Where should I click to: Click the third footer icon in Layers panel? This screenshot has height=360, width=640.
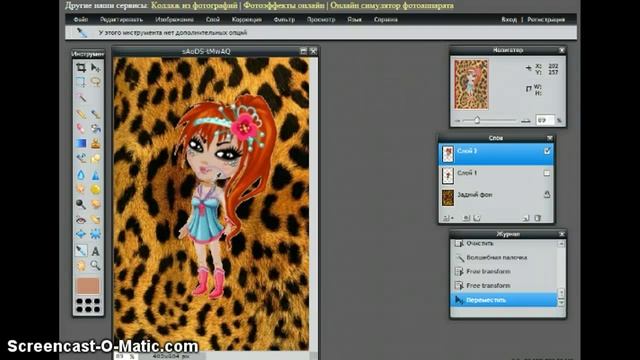(x=477, y=218)
